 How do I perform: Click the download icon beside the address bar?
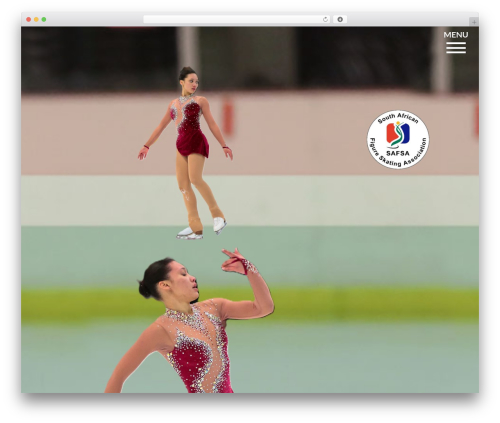click(340, 20)
